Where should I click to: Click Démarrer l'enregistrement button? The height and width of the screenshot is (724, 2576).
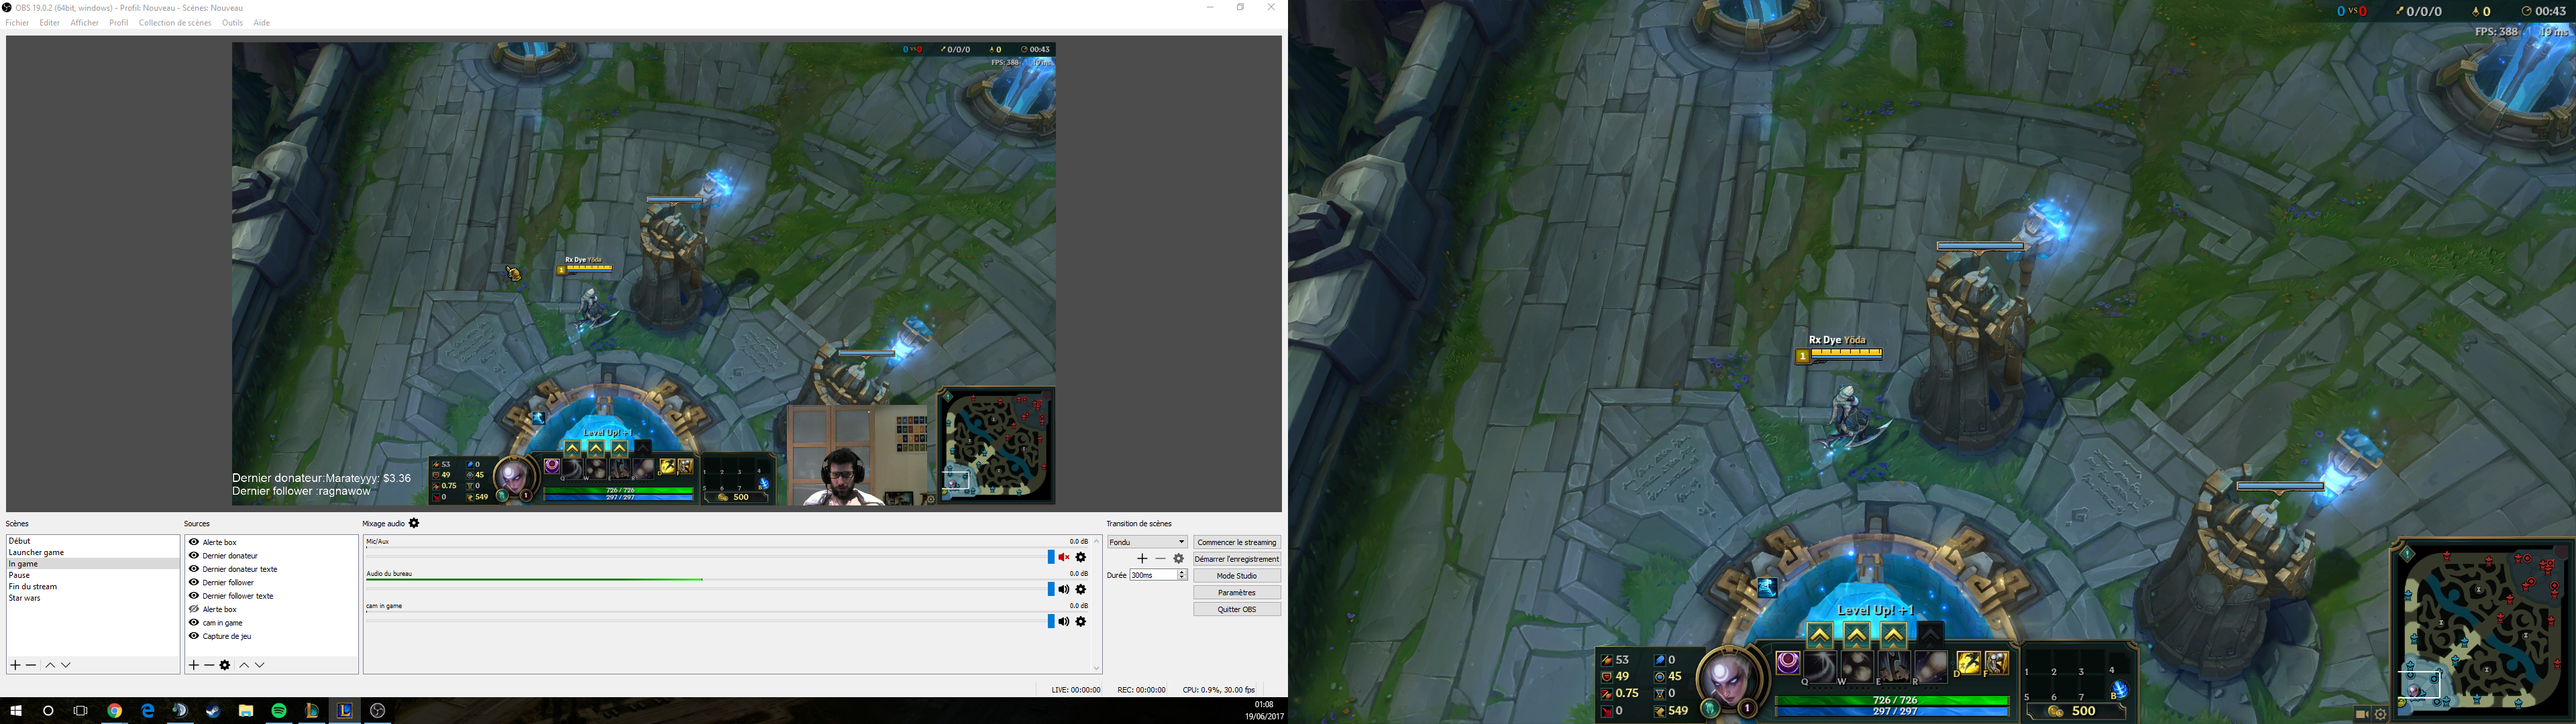click(1237, 559)
